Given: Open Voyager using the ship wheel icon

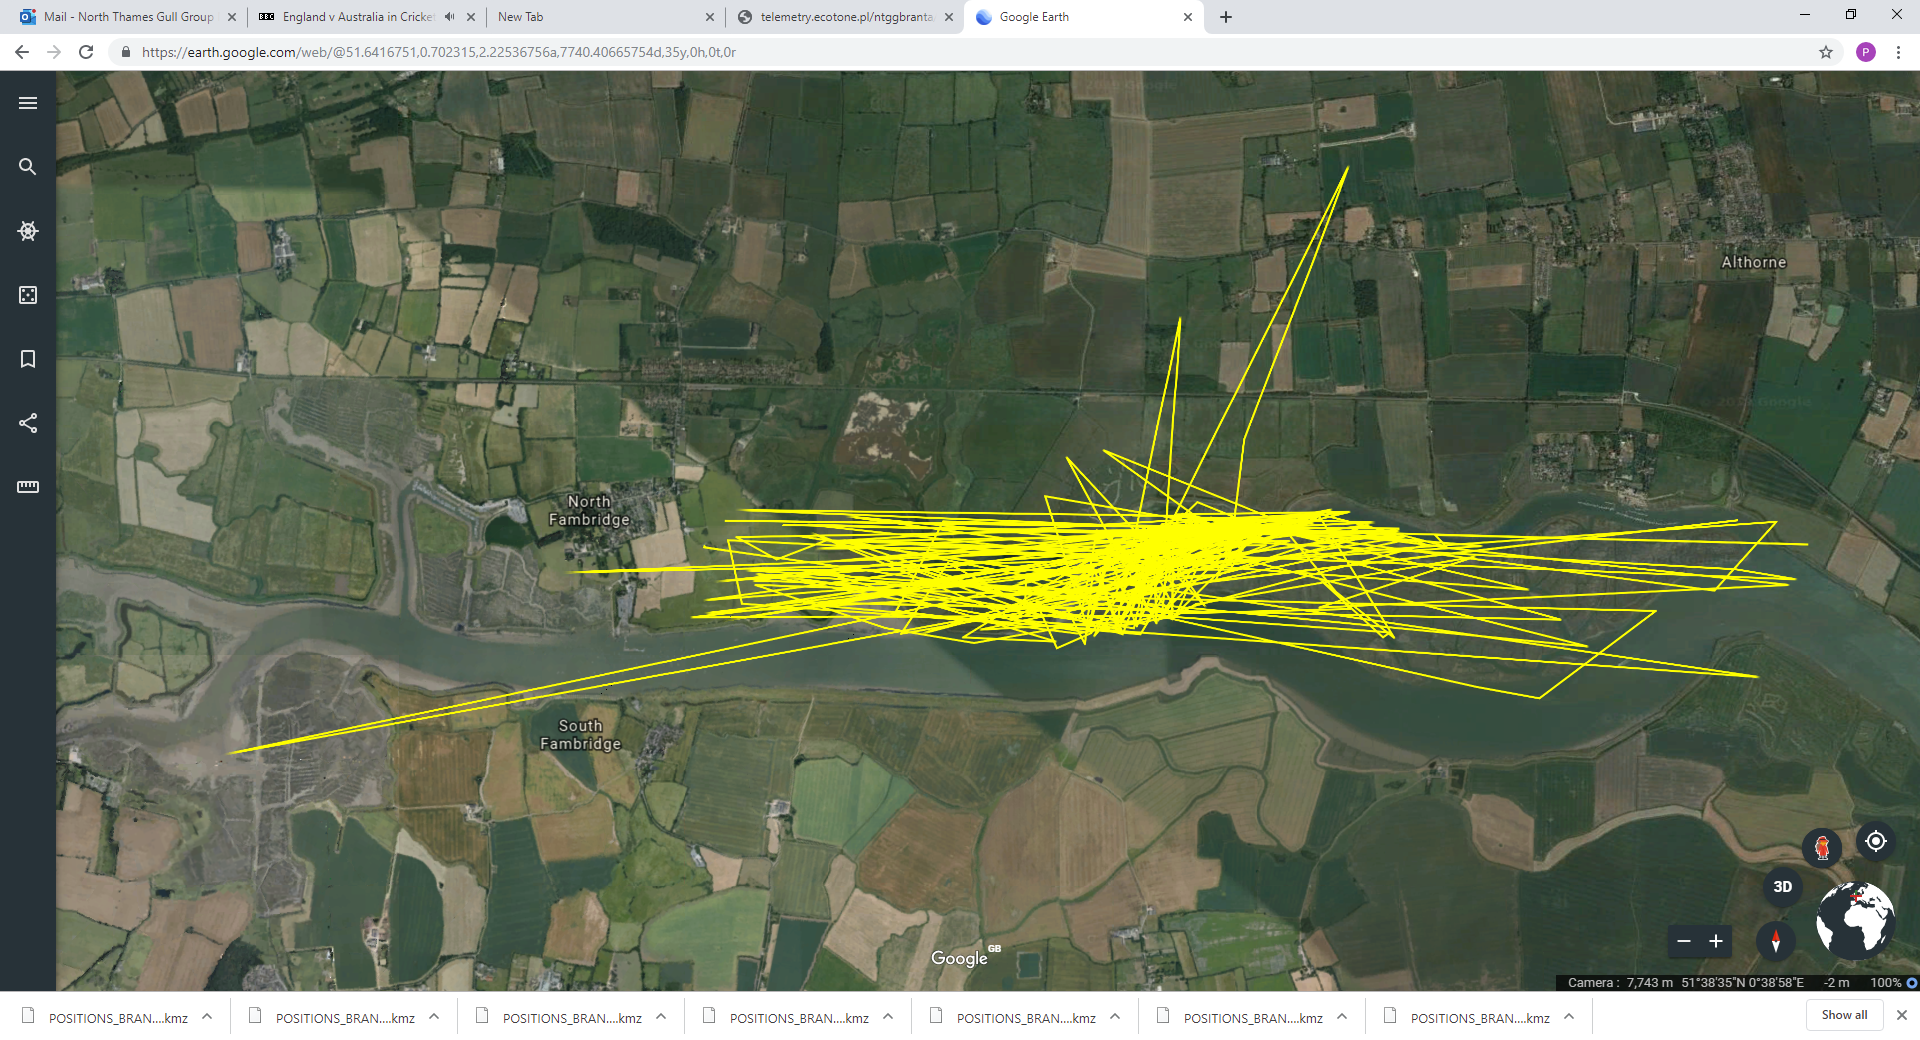Looking at the screenshot, I should click(28, 231).
